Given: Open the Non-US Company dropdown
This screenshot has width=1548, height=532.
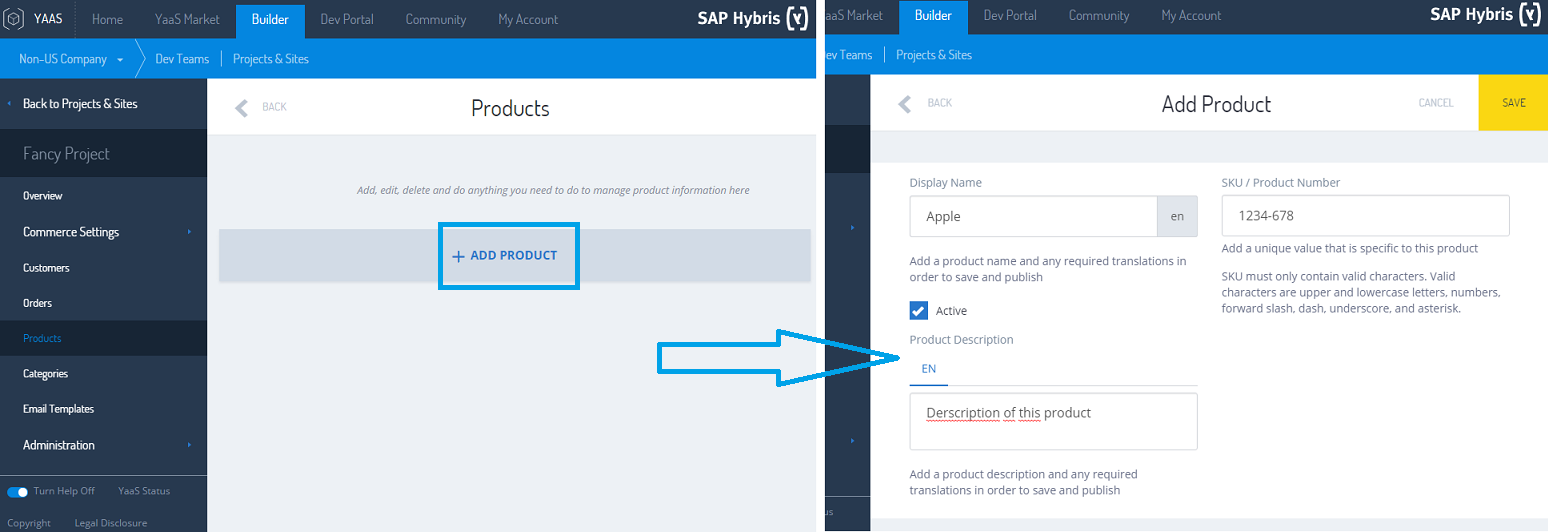Looking at the screenshot, I should [71, 59].
